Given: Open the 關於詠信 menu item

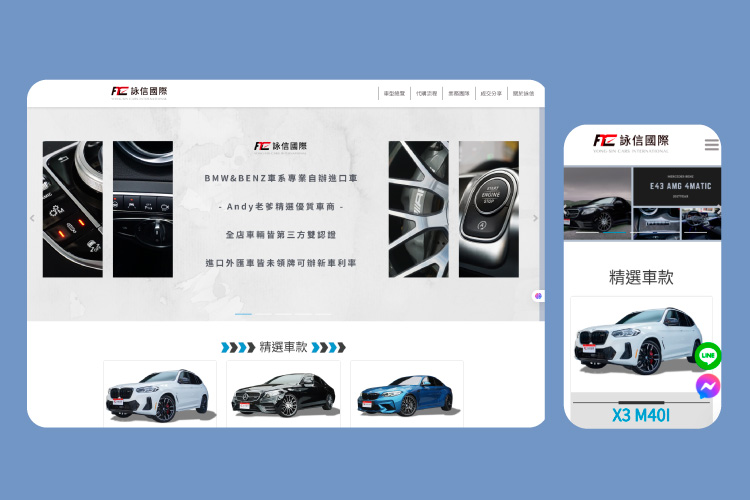Looking at the screenshot, I should (523, 93).
